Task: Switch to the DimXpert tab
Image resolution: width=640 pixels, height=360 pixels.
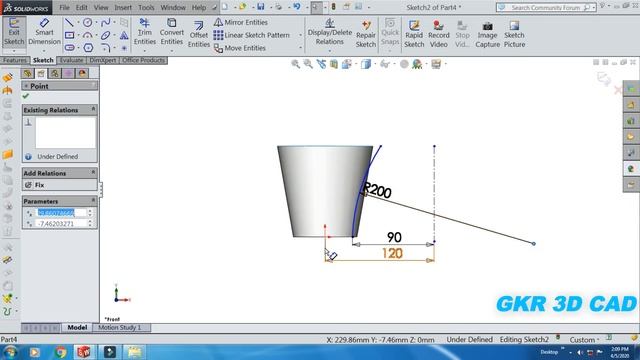Action: coord(102,60)
